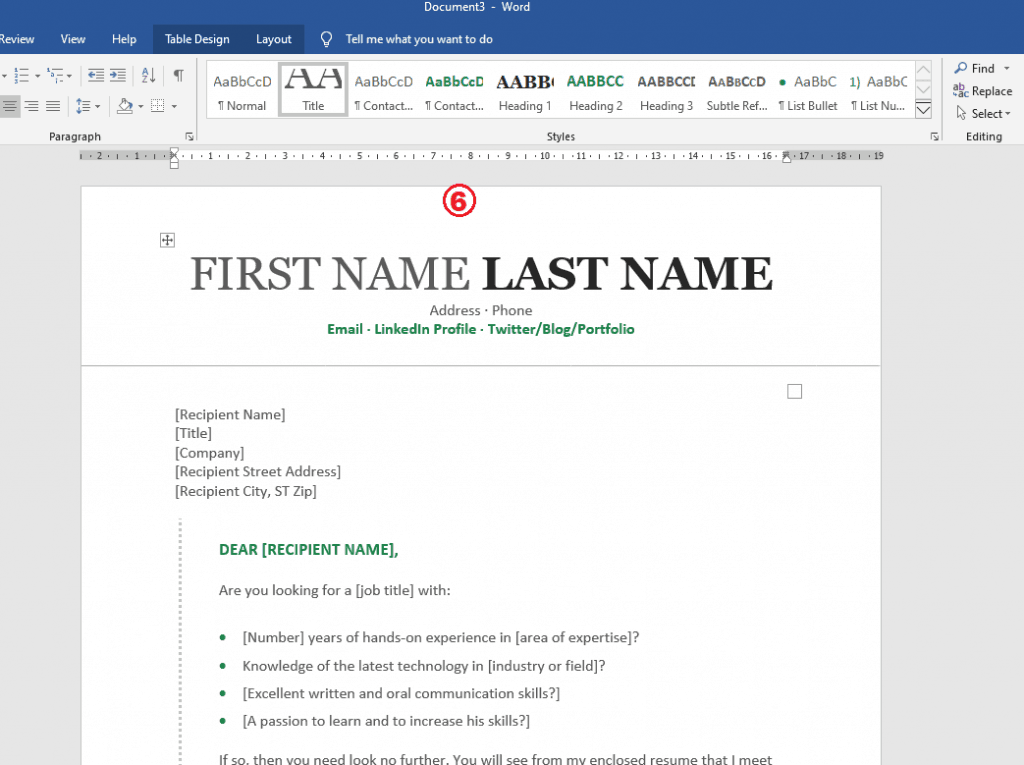Open the Help tab

point(124,39)
